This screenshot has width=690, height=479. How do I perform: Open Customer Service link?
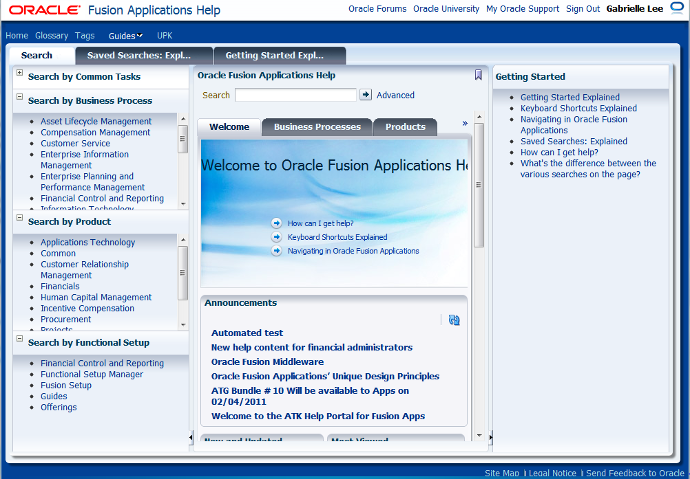click(75, 143)
